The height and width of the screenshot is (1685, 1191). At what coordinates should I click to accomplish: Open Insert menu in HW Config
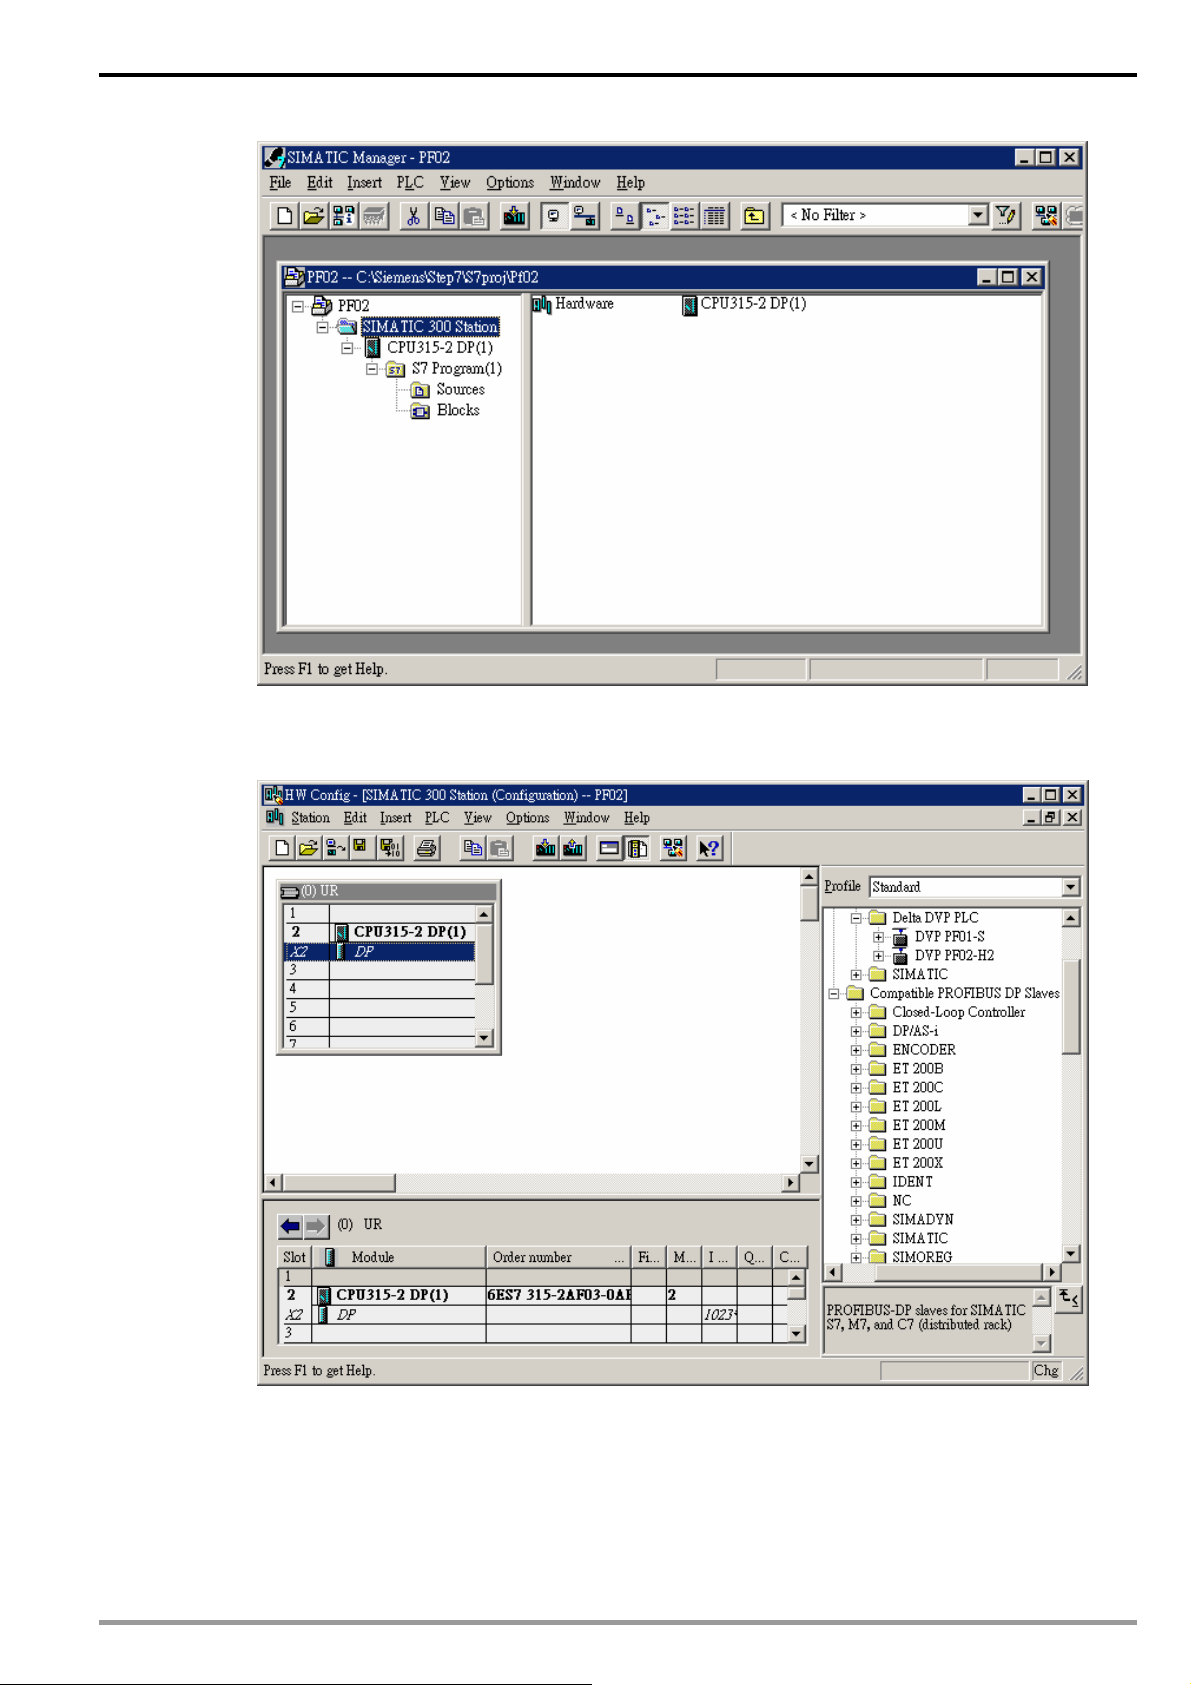(x=395, y=818)
